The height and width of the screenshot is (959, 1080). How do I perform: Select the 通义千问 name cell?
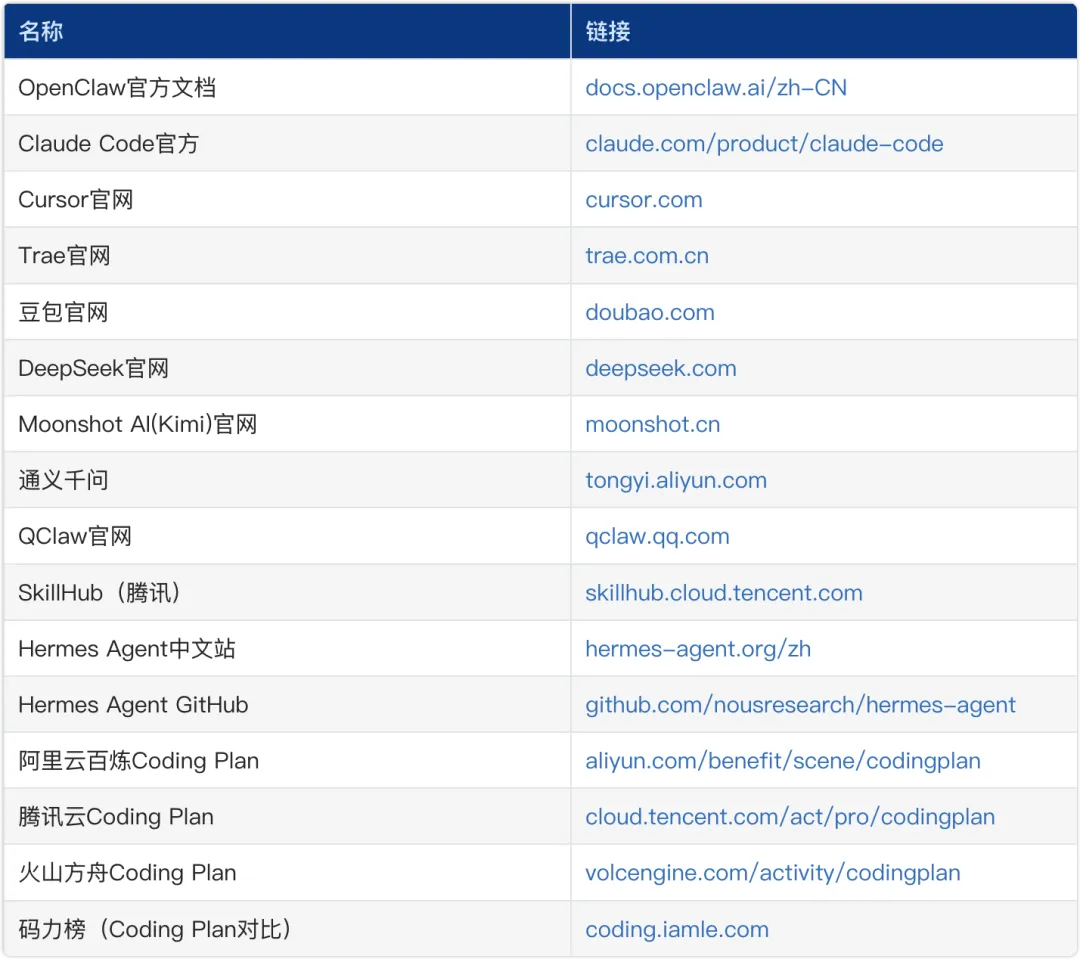tap(287, 480)
